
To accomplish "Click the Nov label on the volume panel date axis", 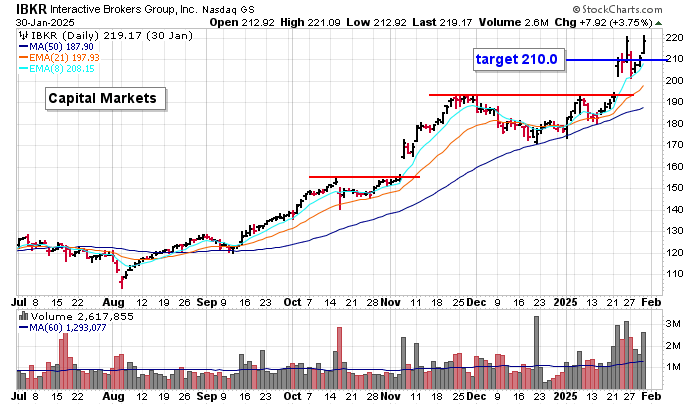I will [x=390, y=397].
